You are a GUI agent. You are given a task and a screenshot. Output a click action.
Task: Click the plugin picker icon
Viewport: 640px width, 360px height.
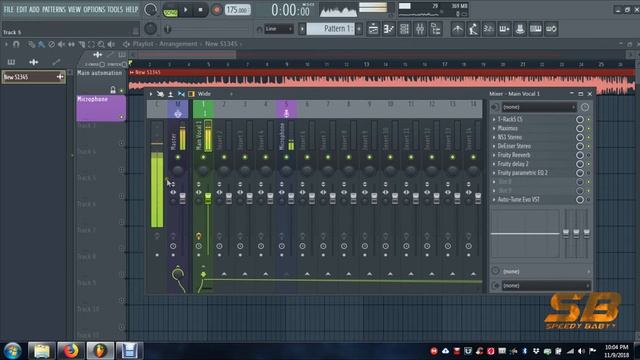coord(520,29)
